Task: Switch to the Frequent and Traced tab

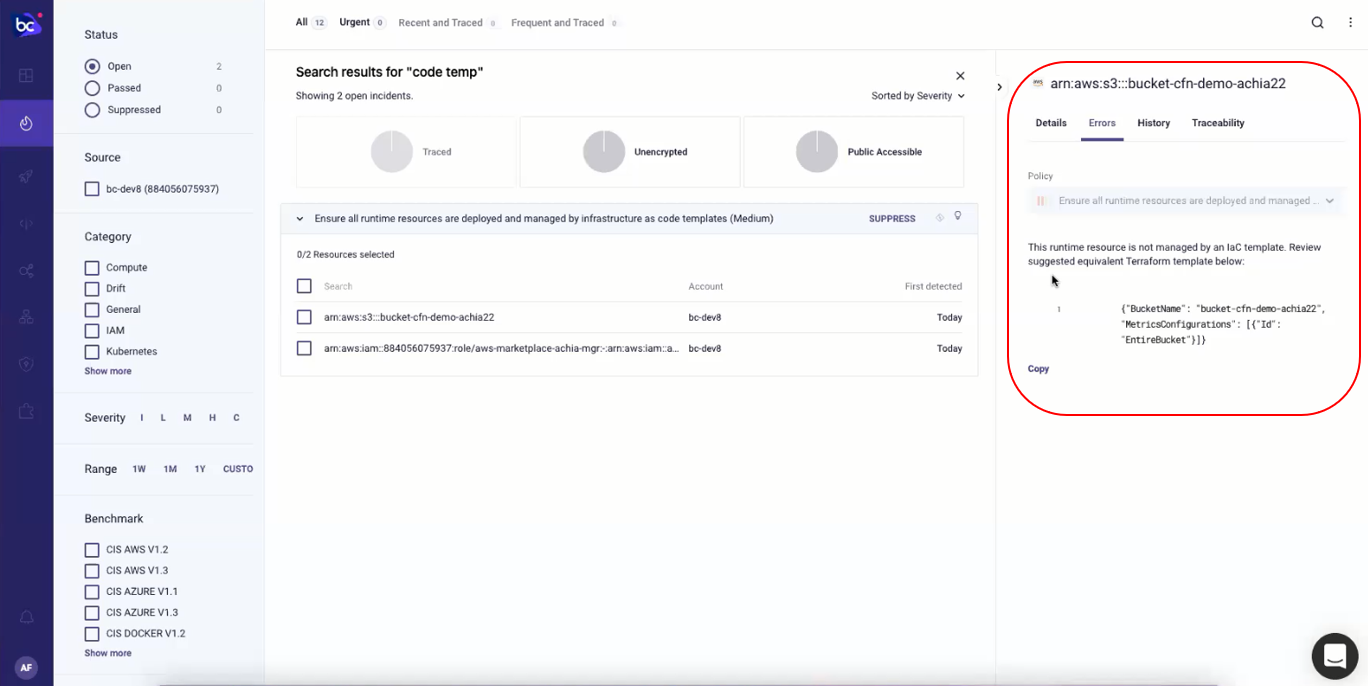Action: coord(565,22)
